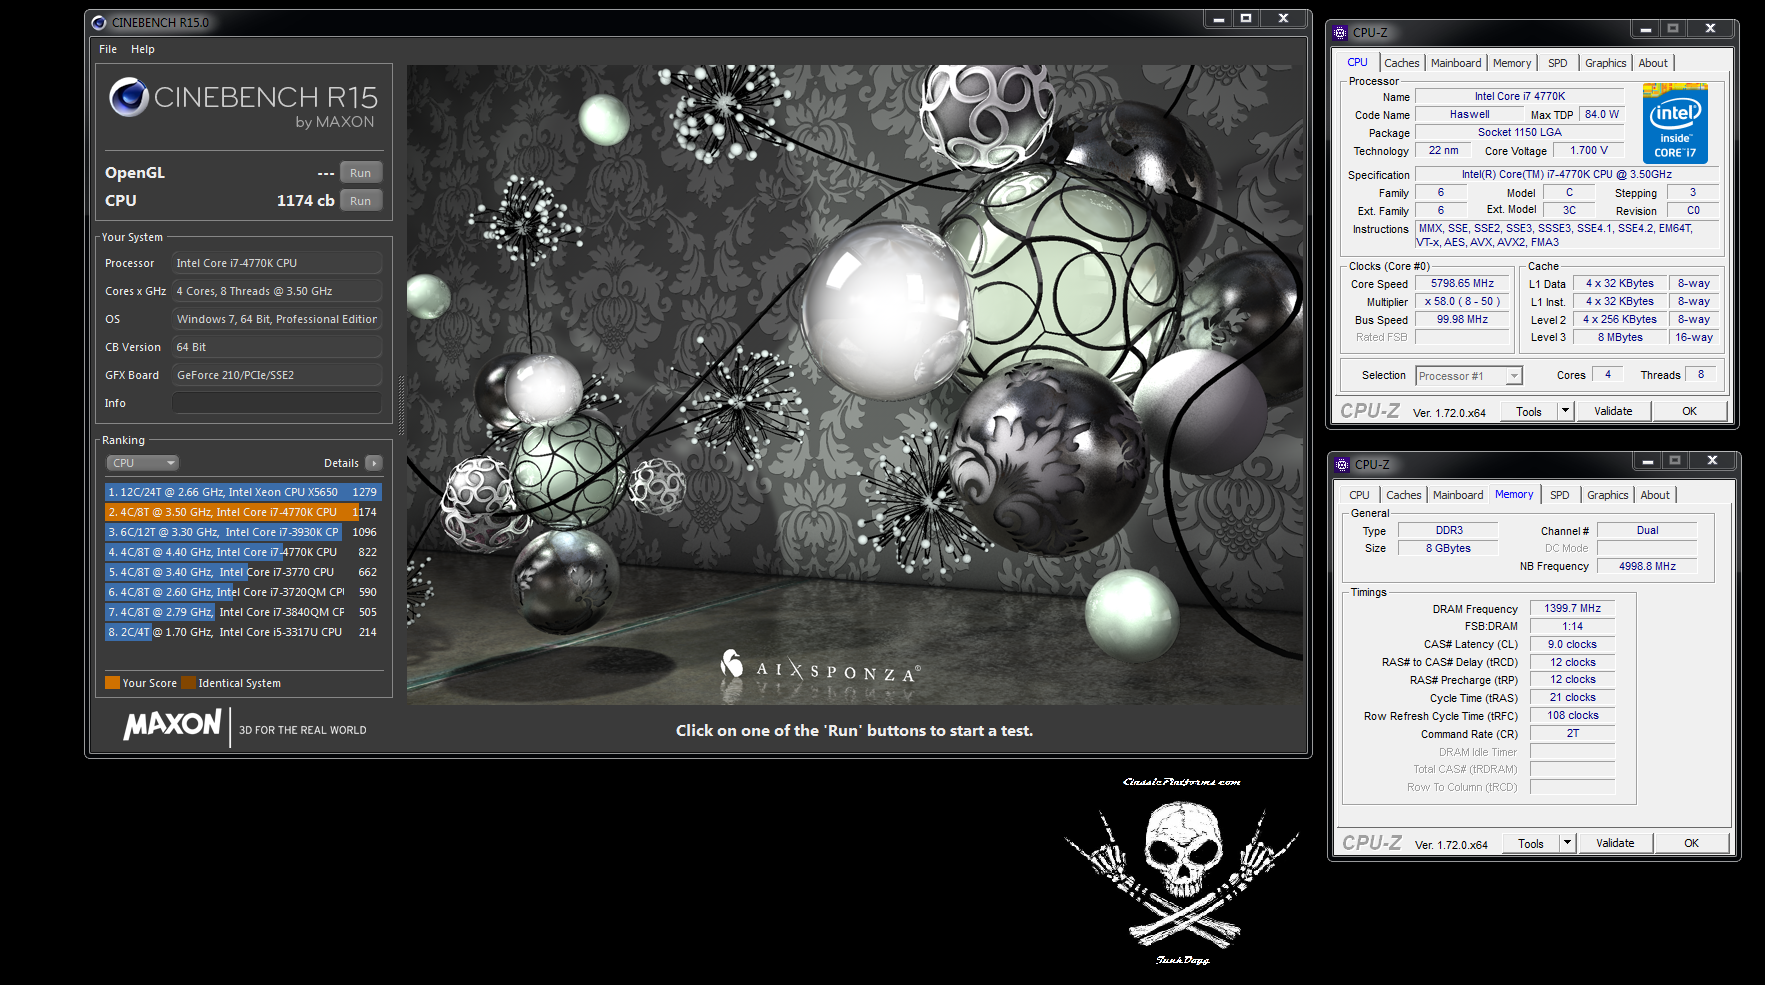Select ranking row Intel Core i7-3840QM
Image resolution: width=1765 pixels, height=985 pixels.
click(243, 612)
